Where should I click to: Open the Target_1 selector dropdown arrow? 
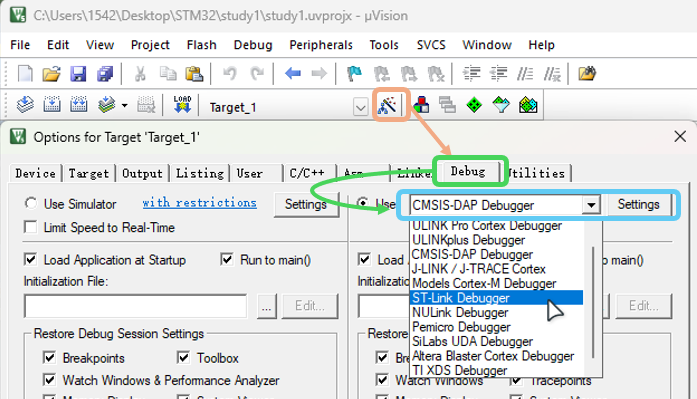pyautogui.click(x=361, y=107)
